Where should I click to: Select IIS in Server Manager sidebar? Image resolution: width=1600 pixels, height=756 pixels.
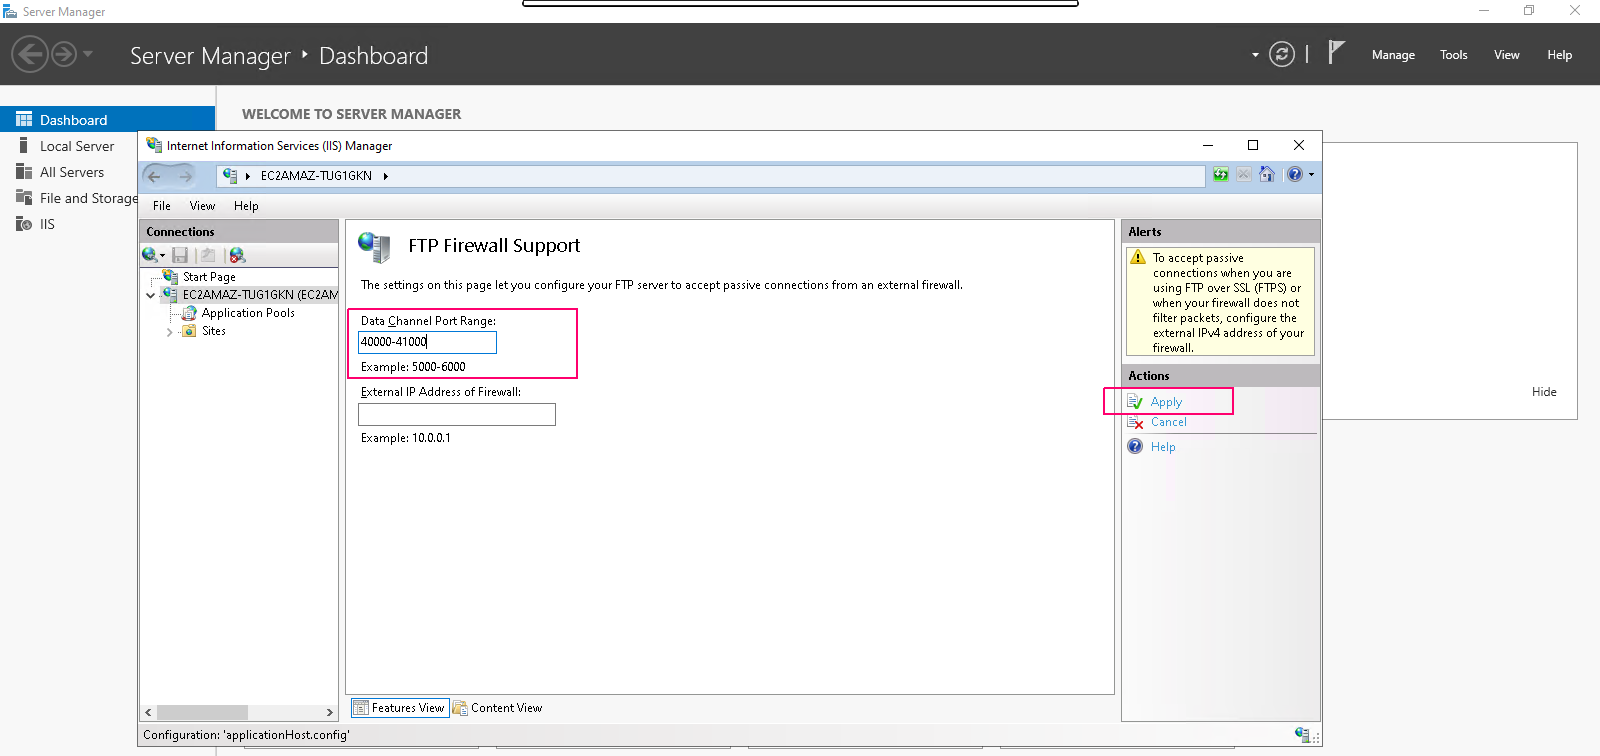point(47,224)
